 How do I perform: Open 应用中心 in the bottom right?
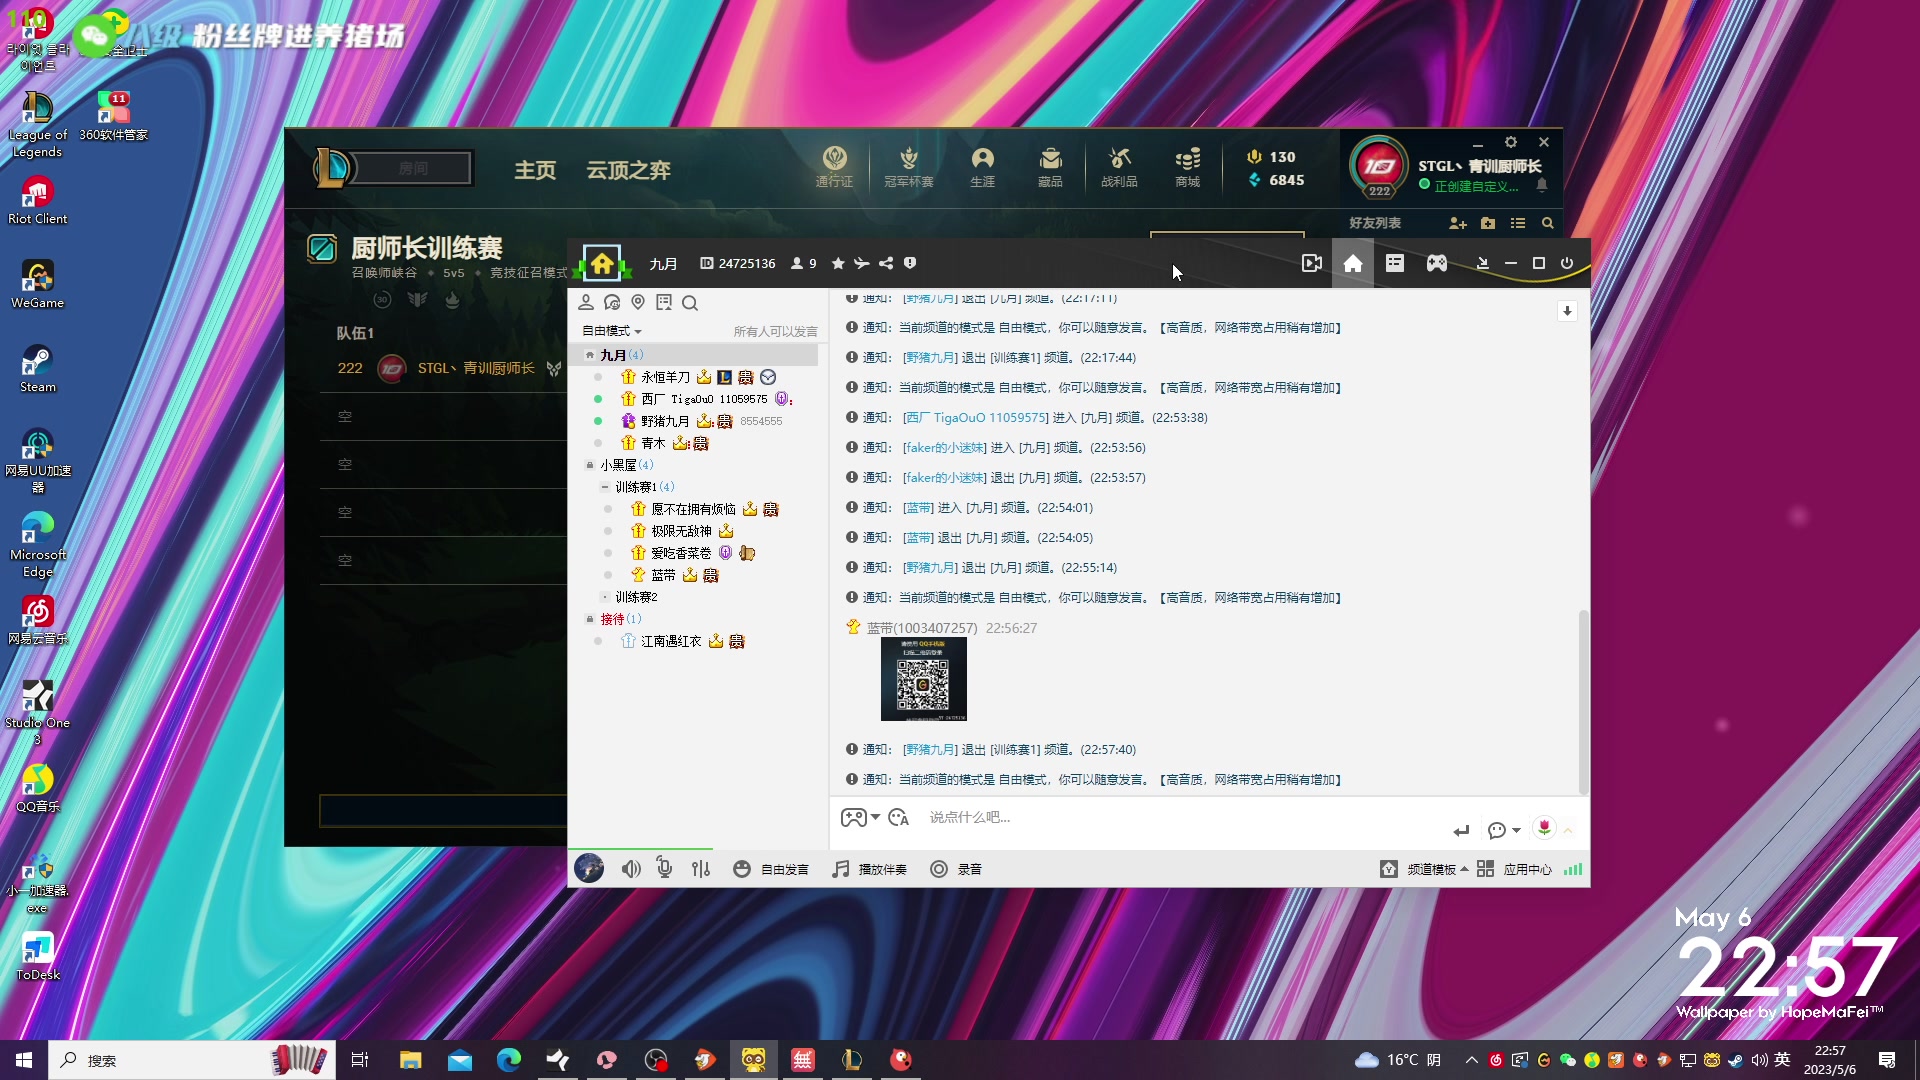coord(1527,869)
